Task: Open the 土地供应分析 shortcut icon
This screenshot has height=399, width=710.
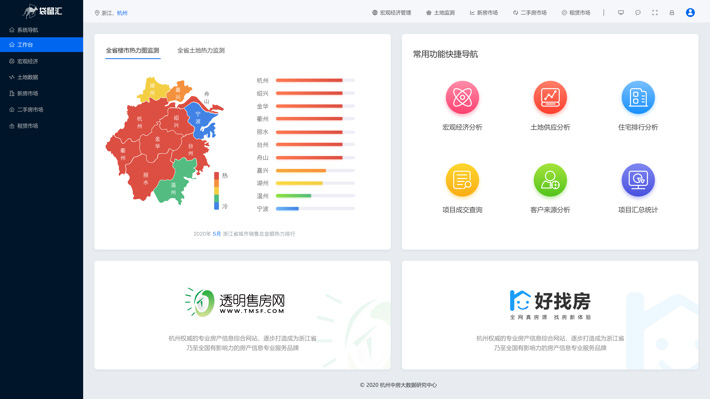Action: (550, 97)
